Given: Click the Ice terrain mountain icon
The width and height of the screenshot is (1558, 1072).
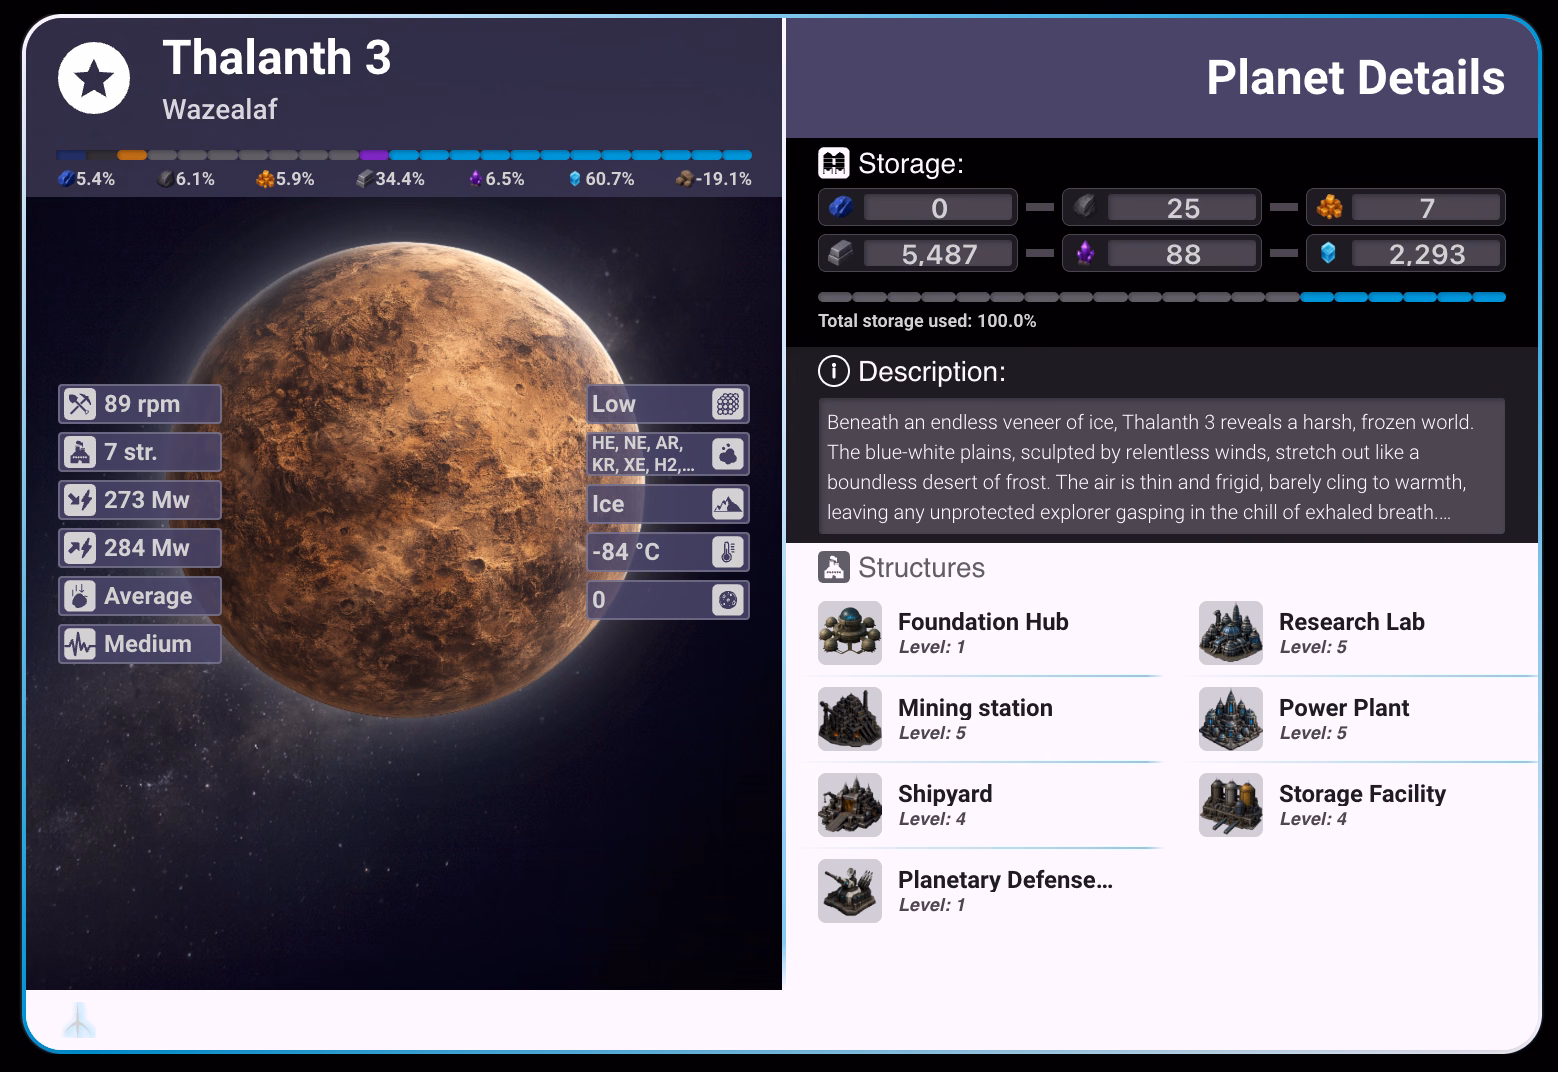Looking at the screenshot, I should coord(728,504).
